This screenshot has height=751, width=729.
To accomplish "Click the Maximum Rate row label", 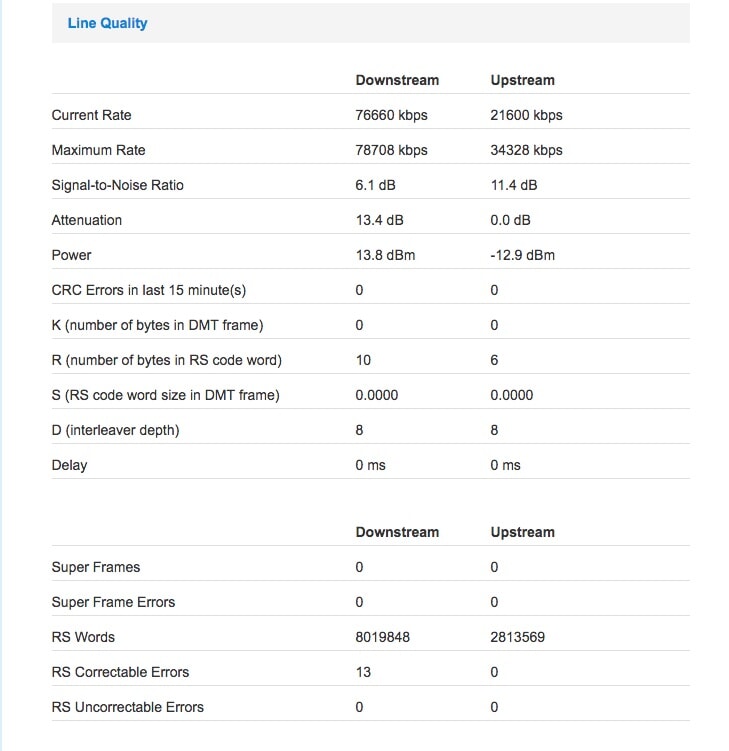I will (98, 150).
